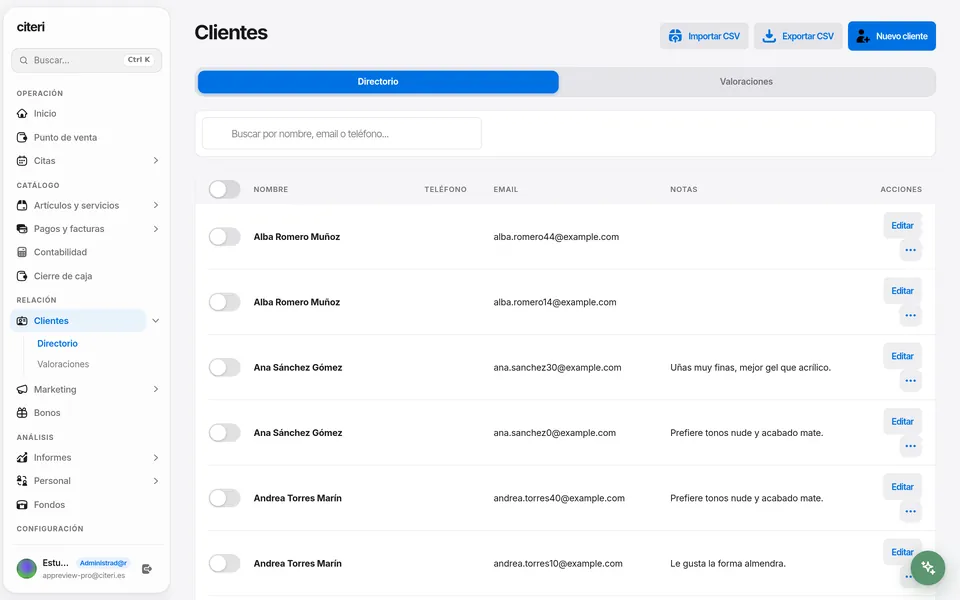The image size is (960, 600).
Task: Open Valoraciones in the sidebar submenu
Action: coord(63,364)
